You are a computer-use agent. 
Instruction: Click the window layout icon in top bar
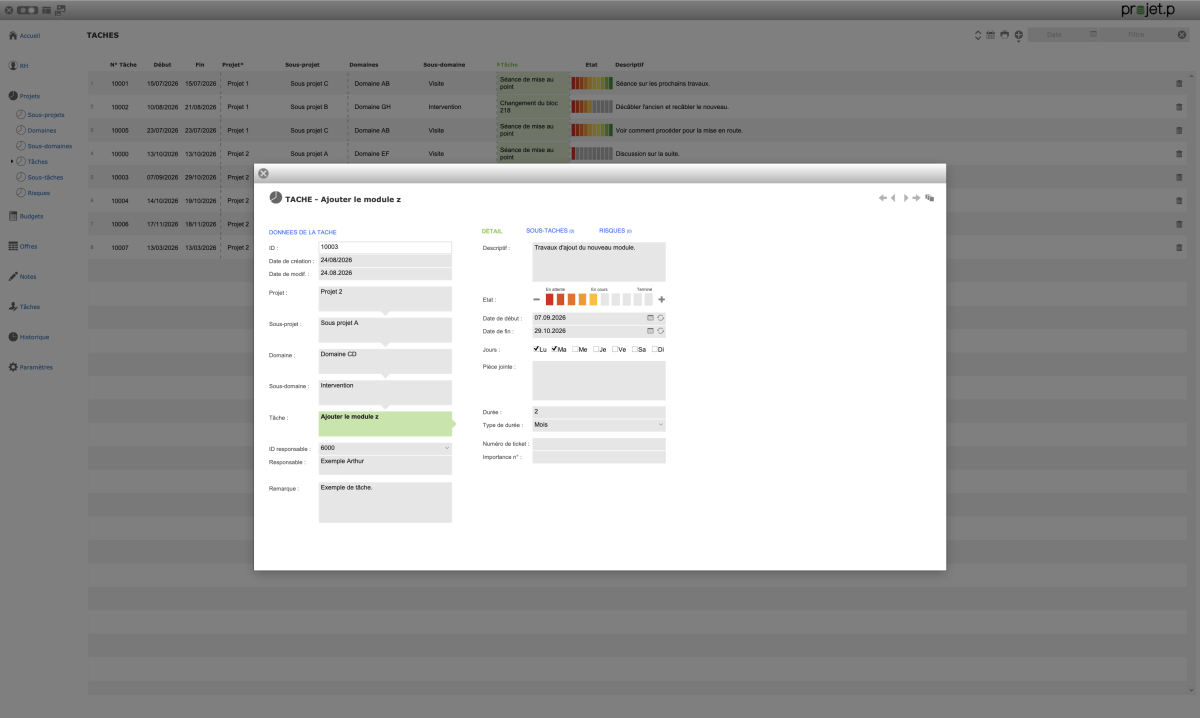[61, 9]
